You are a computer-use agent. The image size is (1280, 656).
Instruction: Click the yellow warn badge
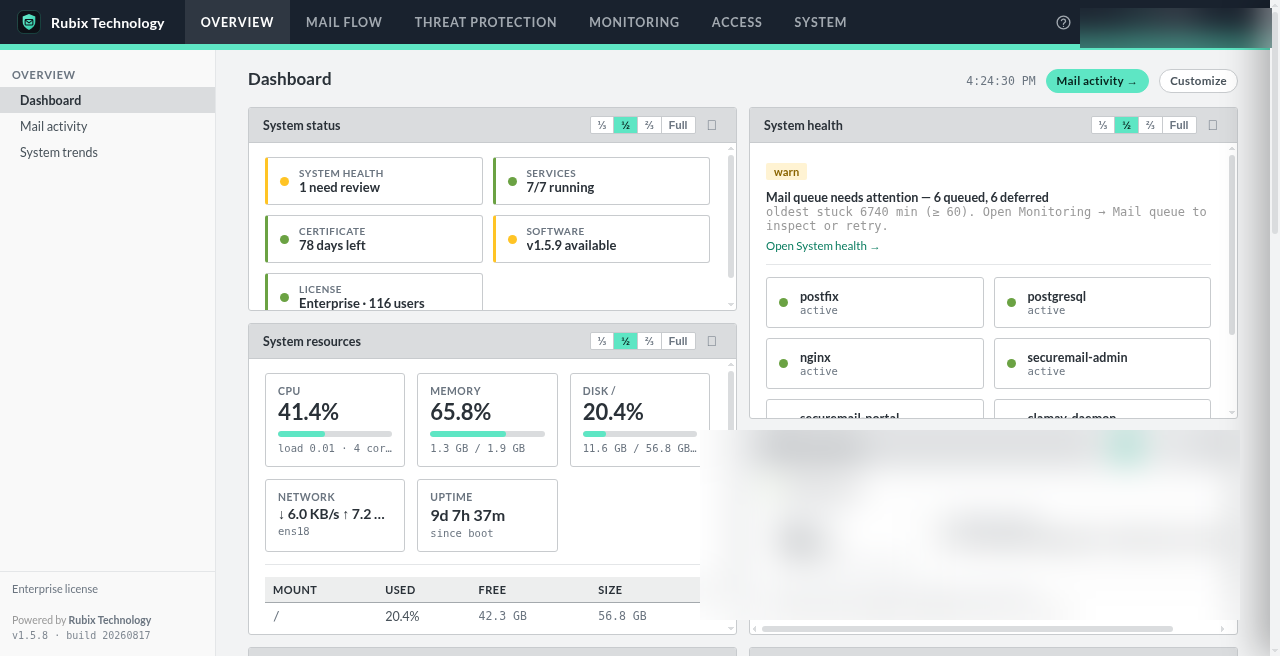pyautogui.click(x=786, y=172)
